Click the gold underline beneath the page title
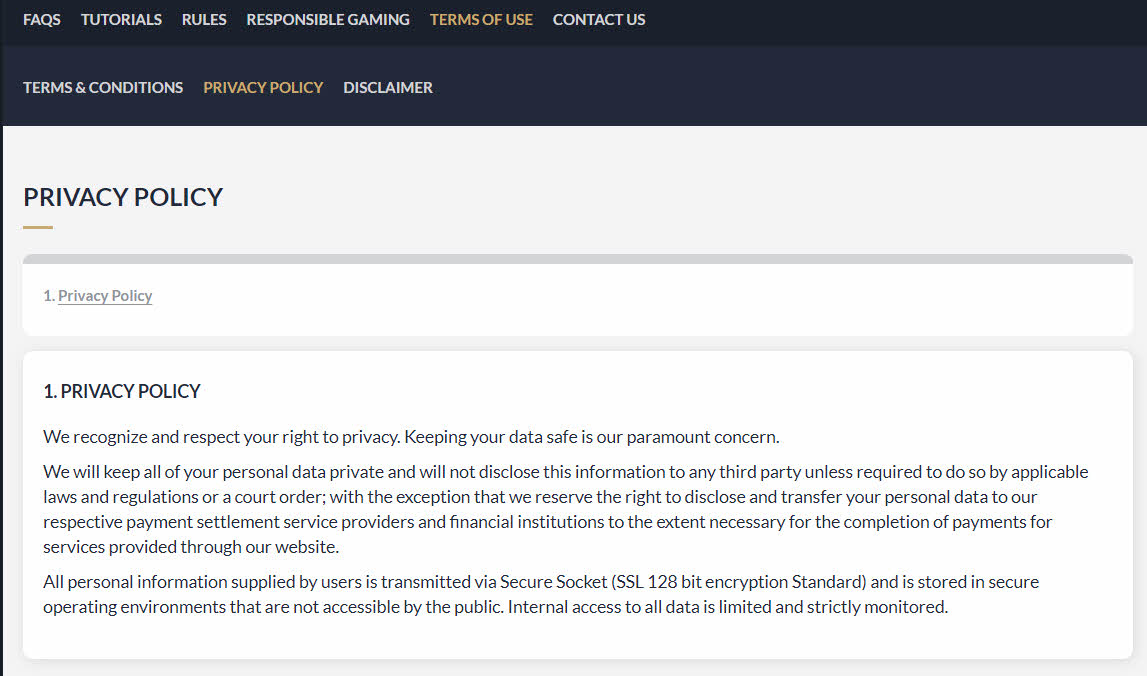 coord(38,227)
